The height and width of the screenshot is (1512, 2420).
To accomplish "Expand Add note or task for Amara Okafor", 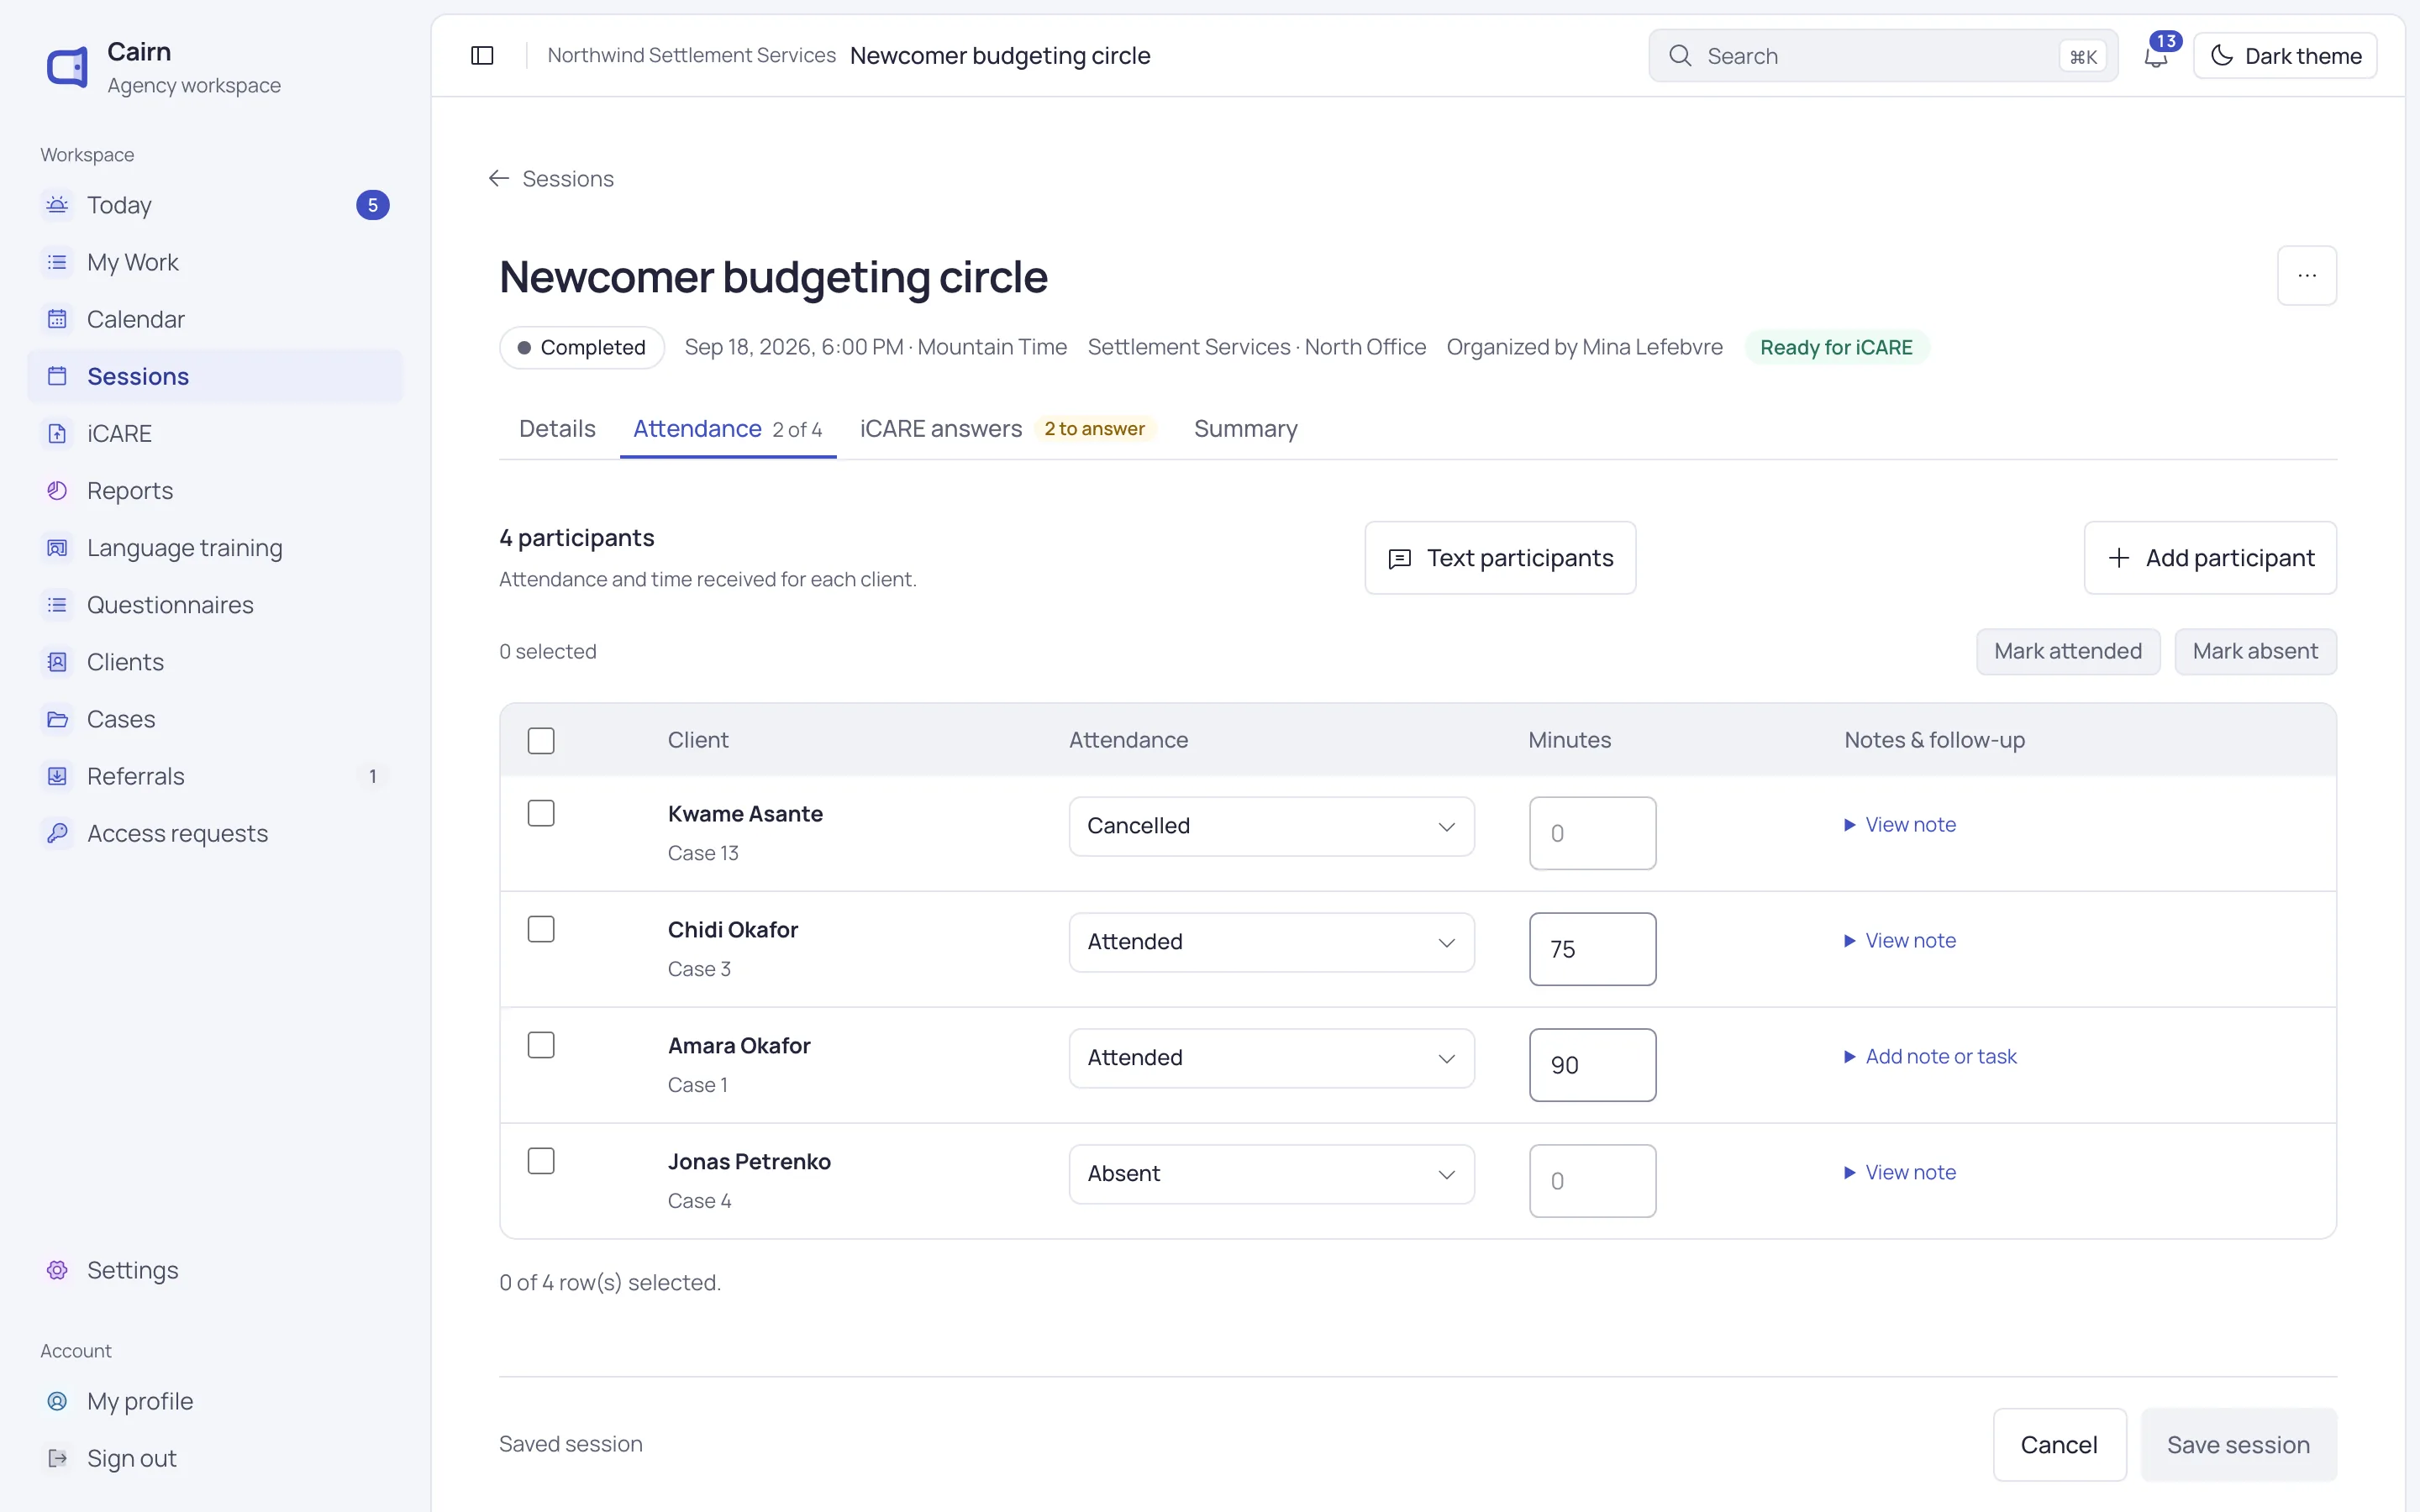I will [1930, 1057].
